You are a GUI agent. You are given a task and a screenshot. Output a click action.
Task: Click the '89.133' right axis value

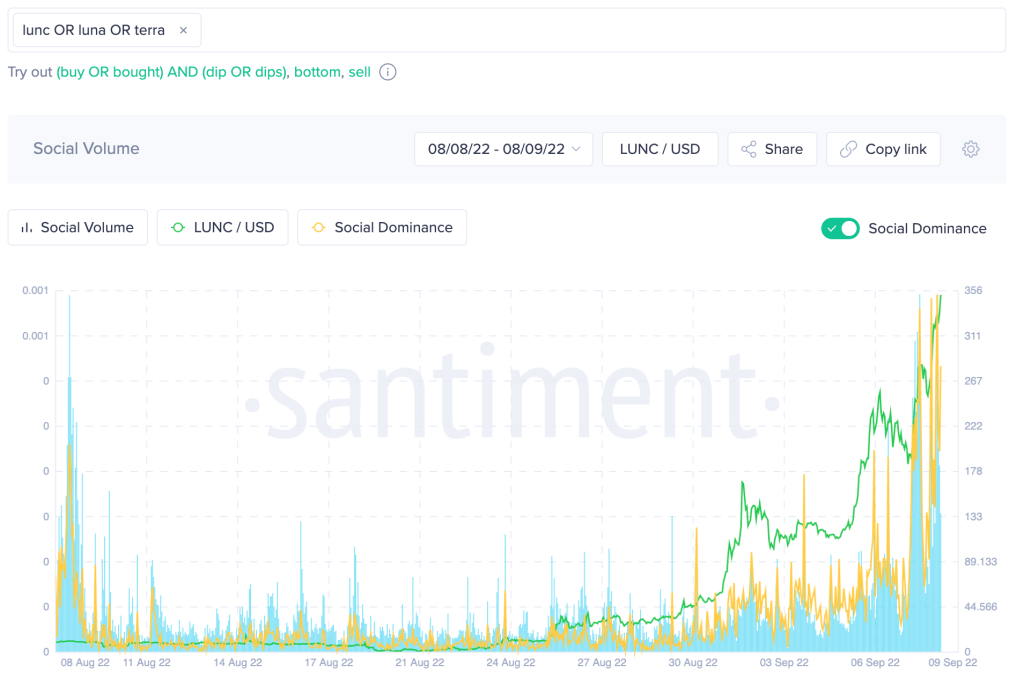click(980, 561)
